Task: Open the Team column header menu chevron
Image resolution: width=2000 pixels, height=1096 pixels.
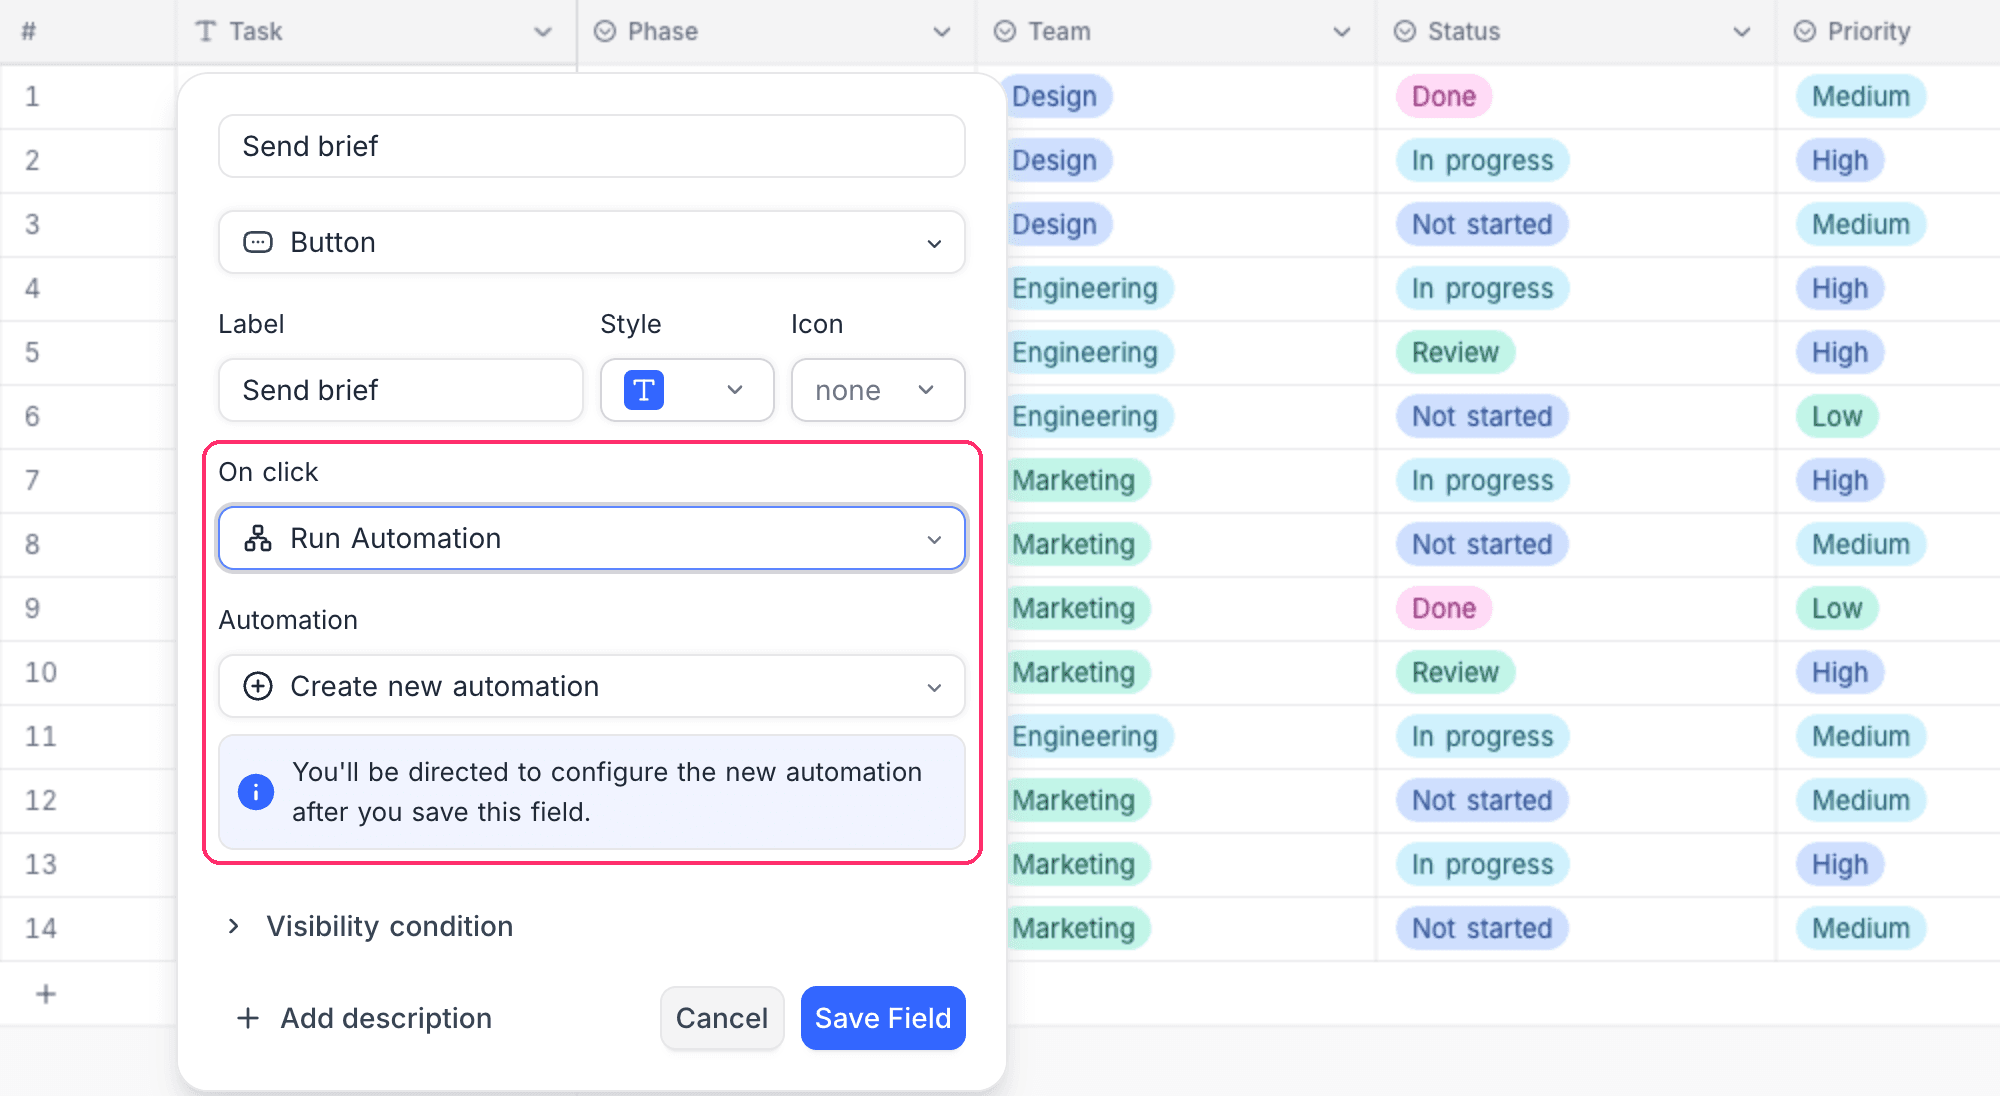Action: pyautogui.click(x=1342, y=32)
